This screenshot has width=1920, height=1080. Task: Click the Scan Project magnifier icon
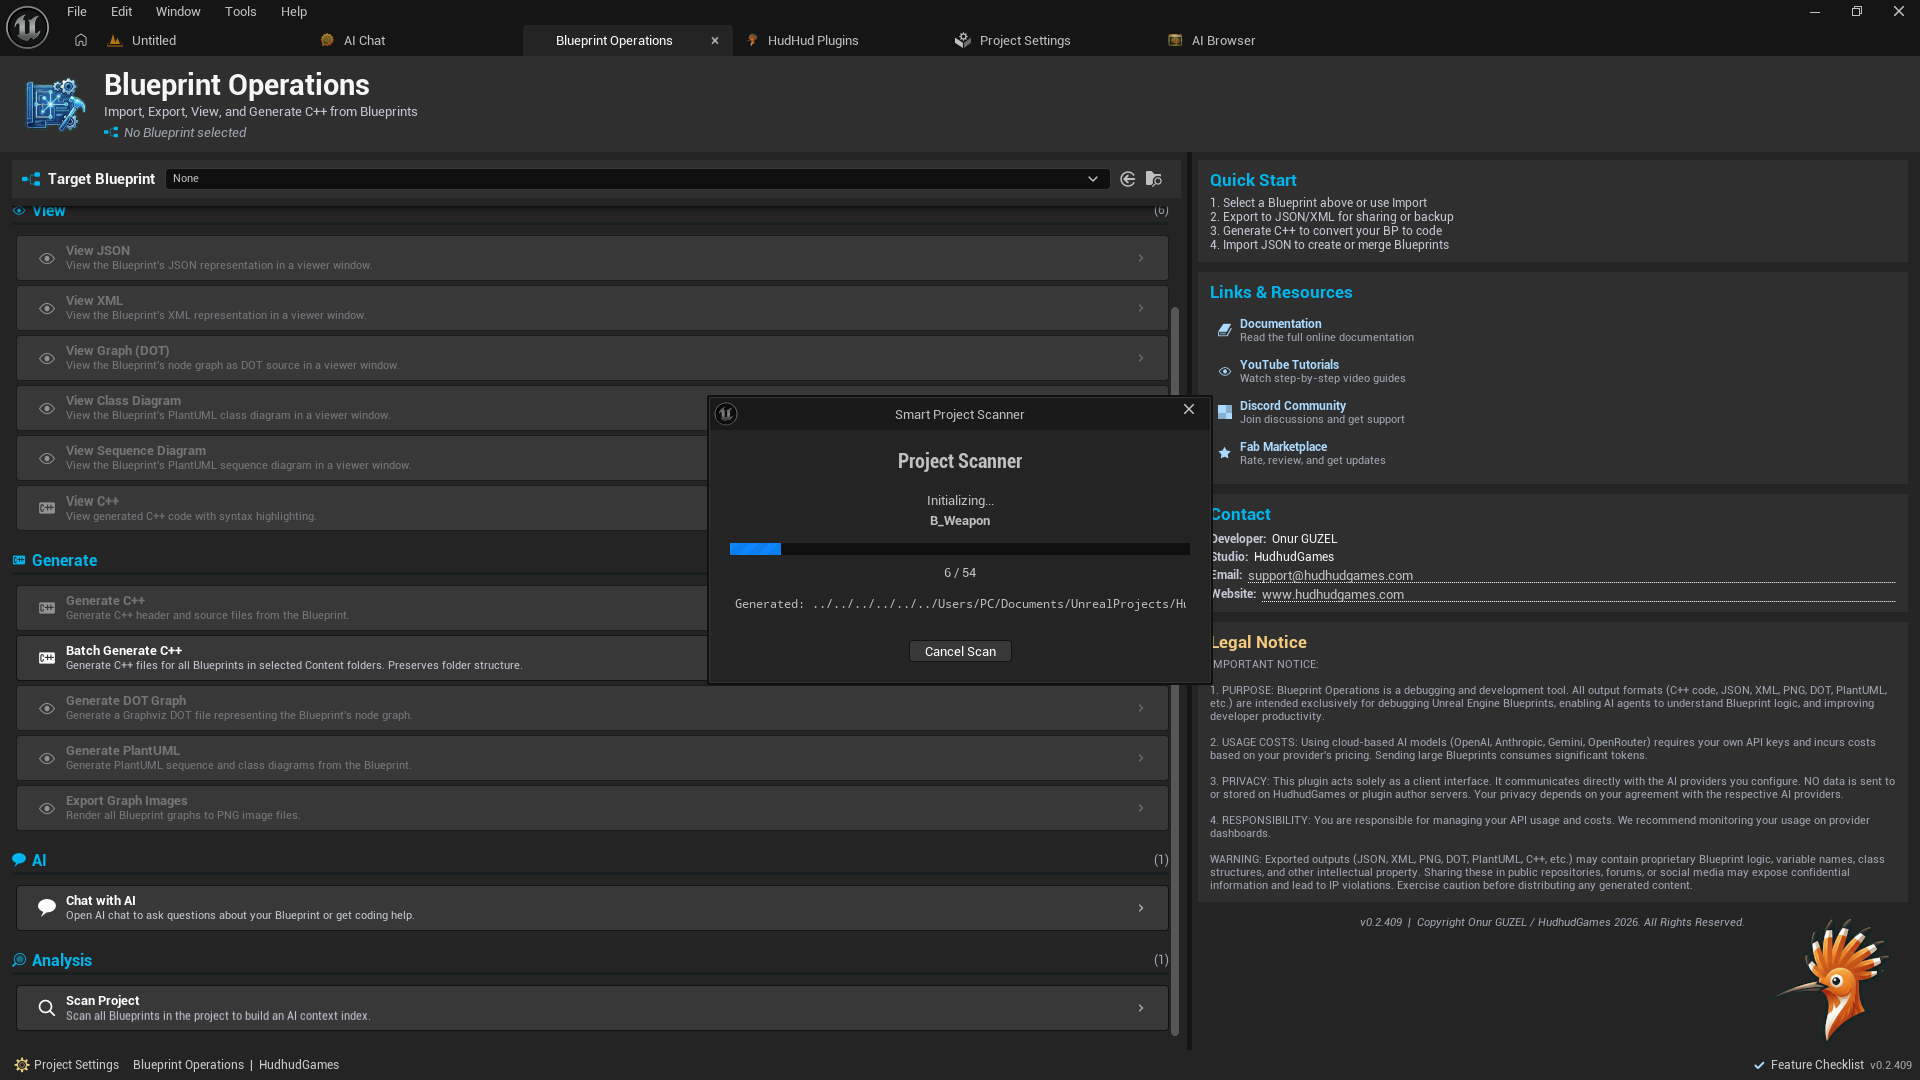tap(46, 1008)
